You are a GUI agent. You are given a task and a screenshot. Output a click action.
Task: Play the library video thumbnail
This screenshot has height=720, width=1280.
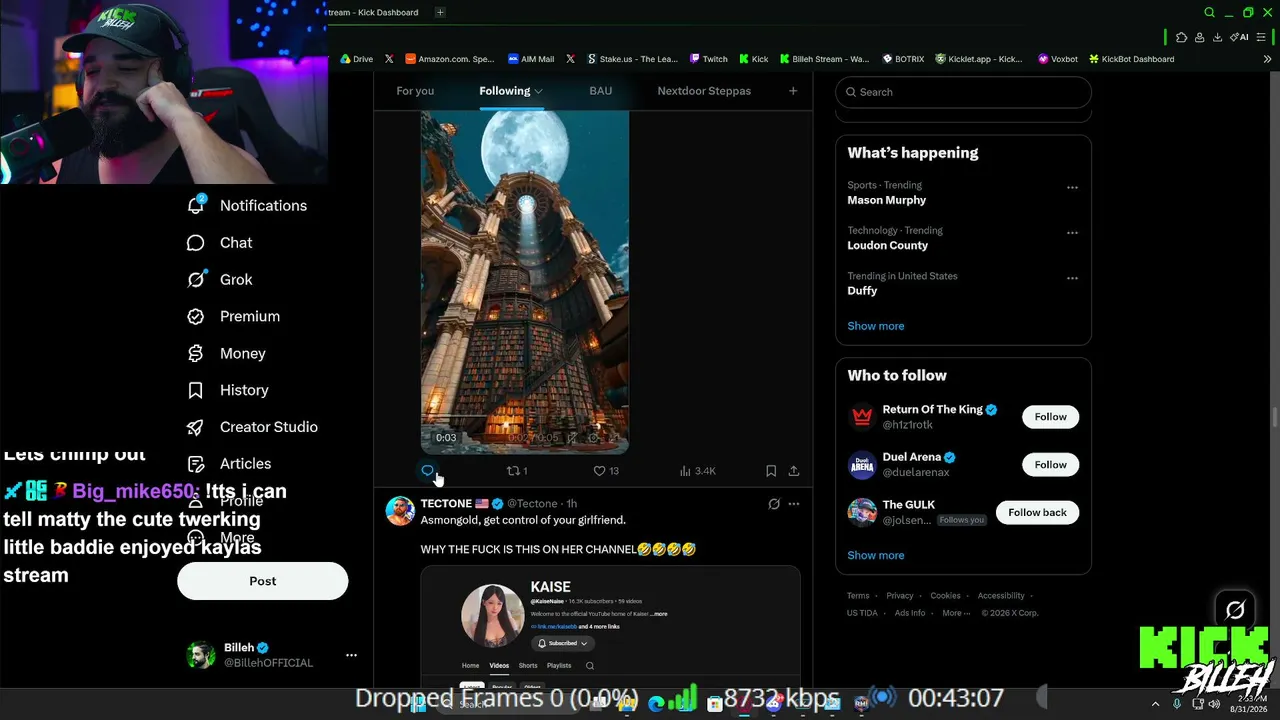[525, 282]
